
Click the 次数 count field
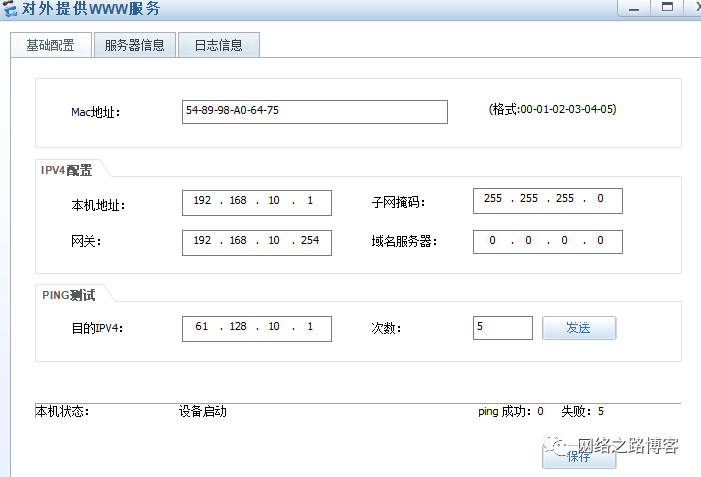pyautogui.click(x=503, y=328)
